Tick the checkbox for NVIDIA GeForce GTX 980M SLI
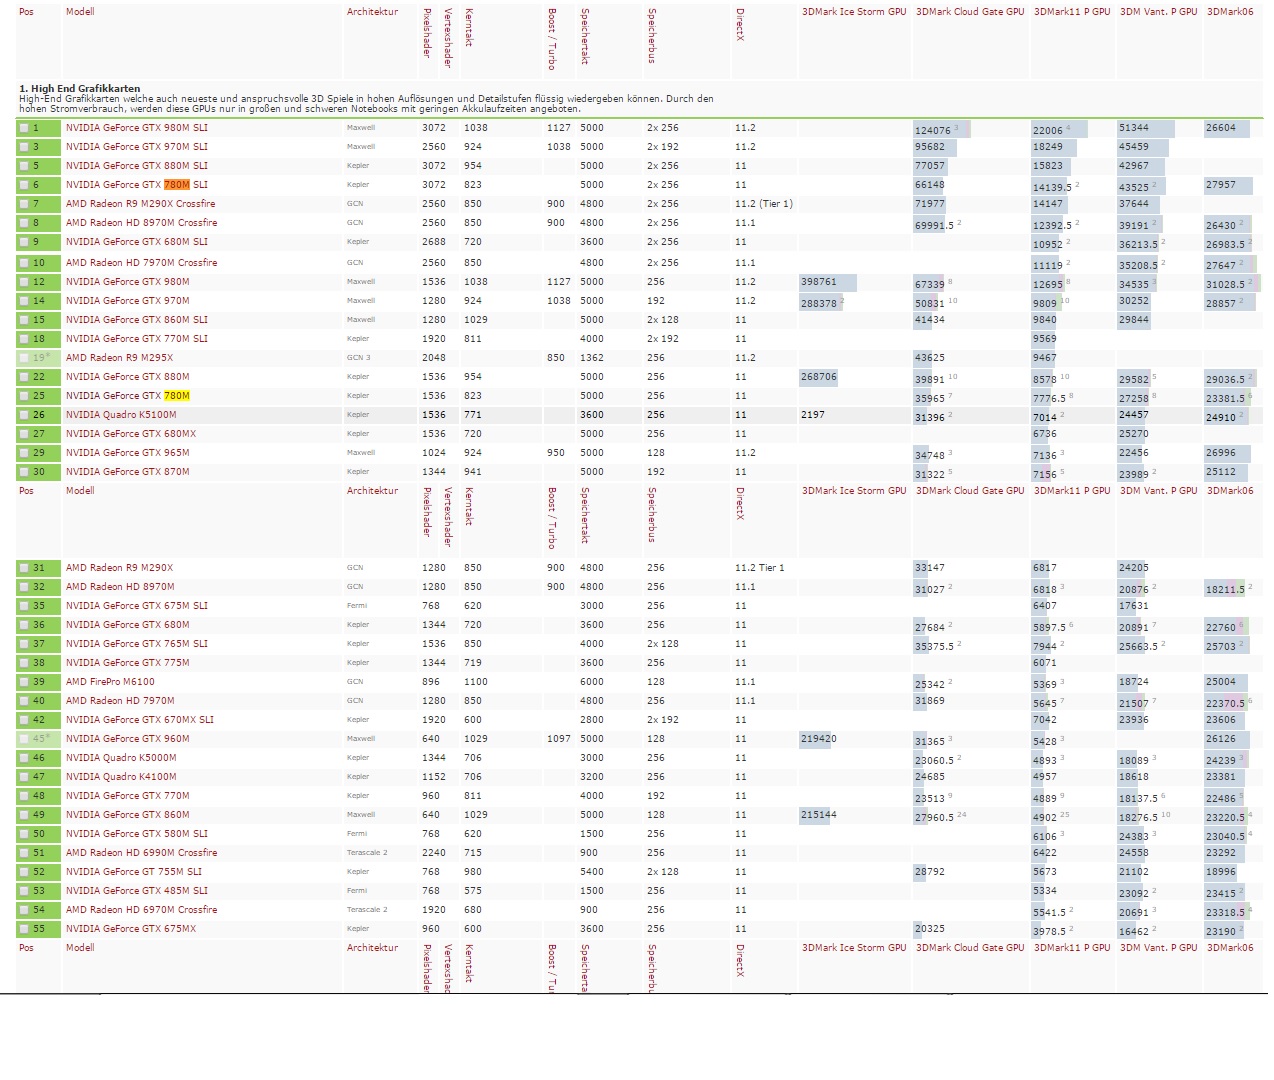This screenshot has height=1080, width=1274. [24, 128]
